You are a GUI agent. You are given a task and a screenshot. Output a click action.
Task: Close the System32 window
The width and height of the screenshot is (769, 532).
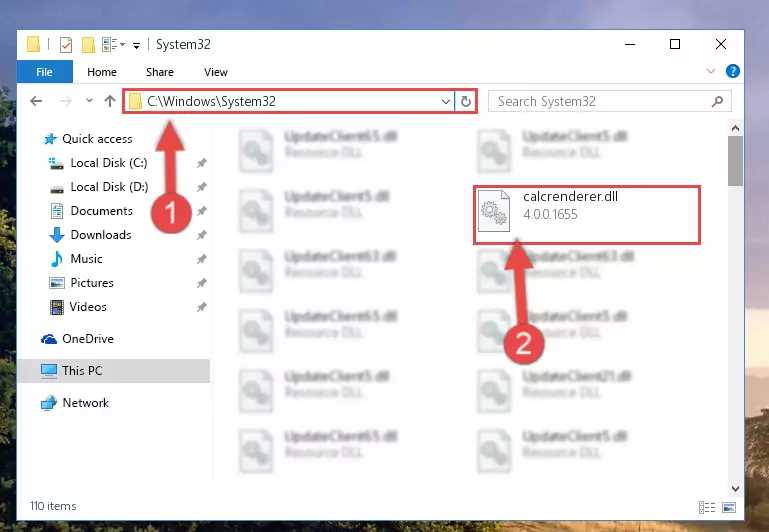click(x=720, y=45)
